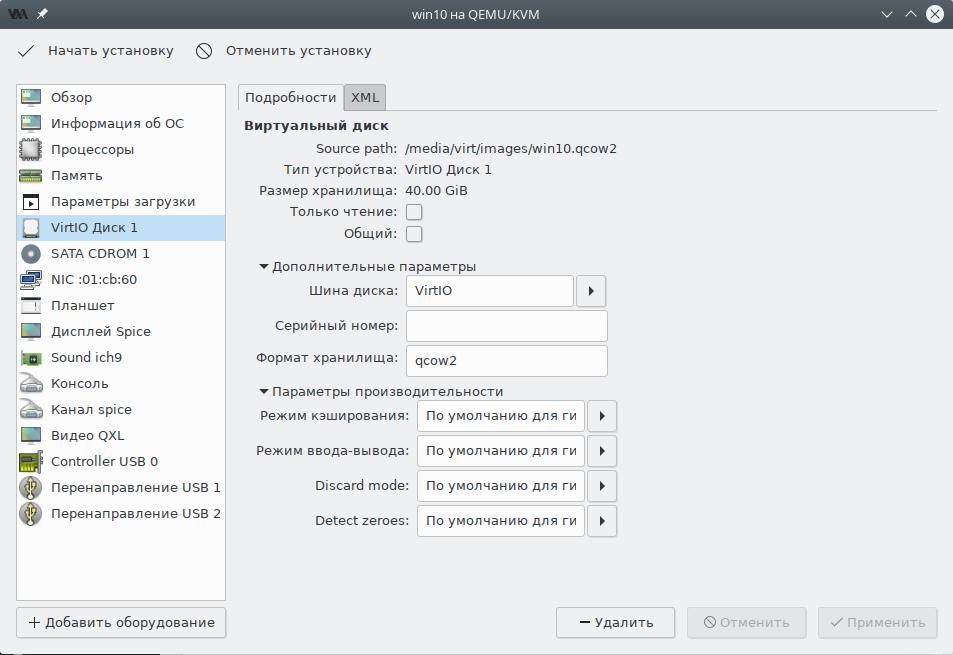953x655 pixels.
Task: Switch to the XML tab
Action: 365,97
